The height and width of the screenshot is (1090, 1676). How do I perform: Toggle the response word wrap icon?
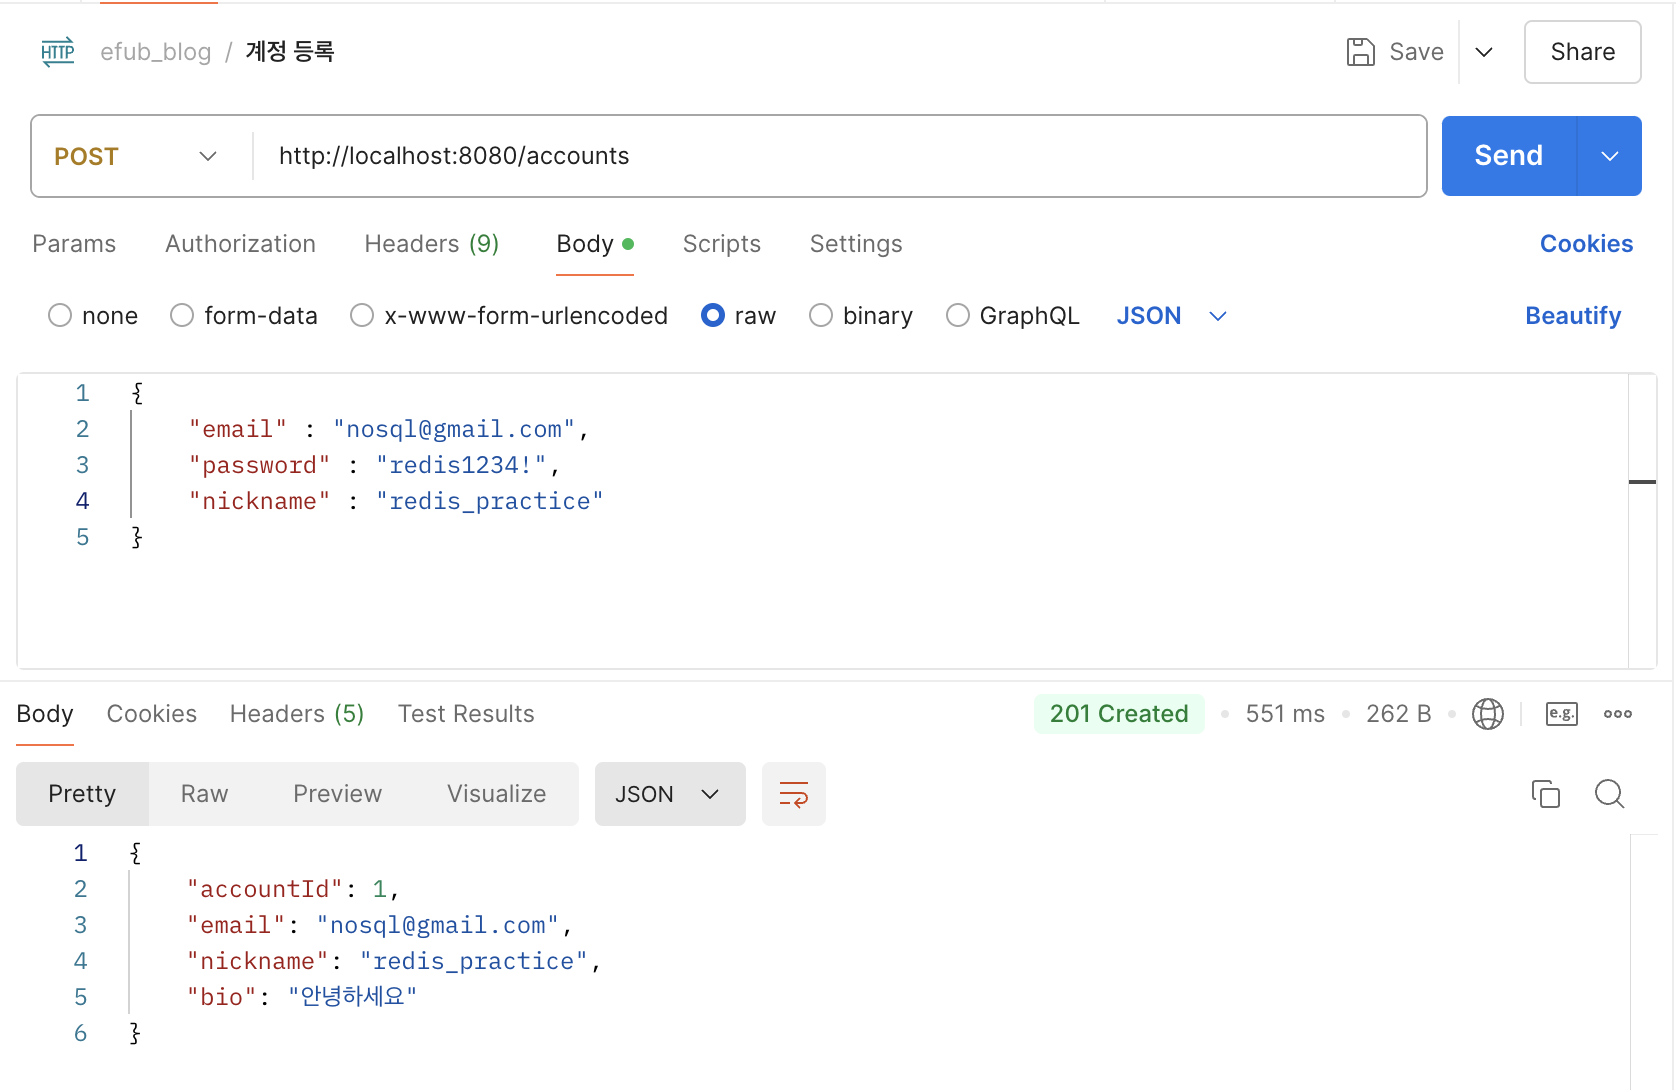click(x=794, y=794)
